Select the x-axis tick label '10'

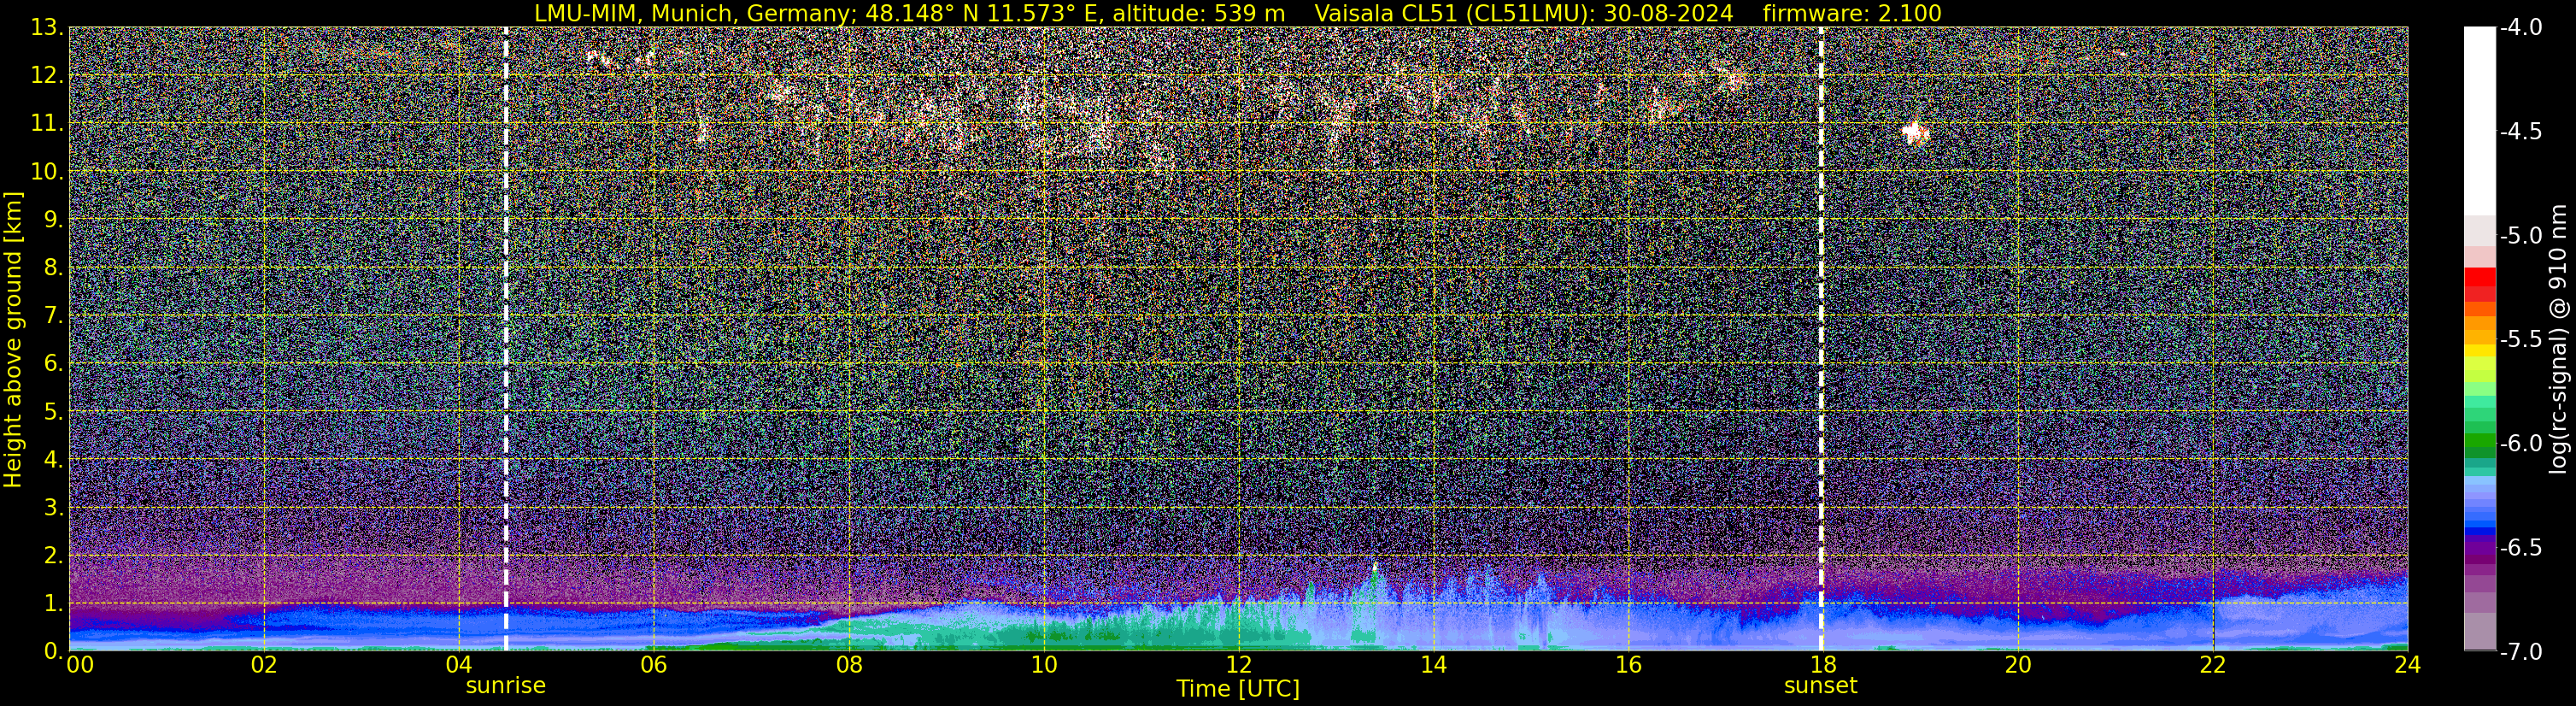pos(1044,665)
